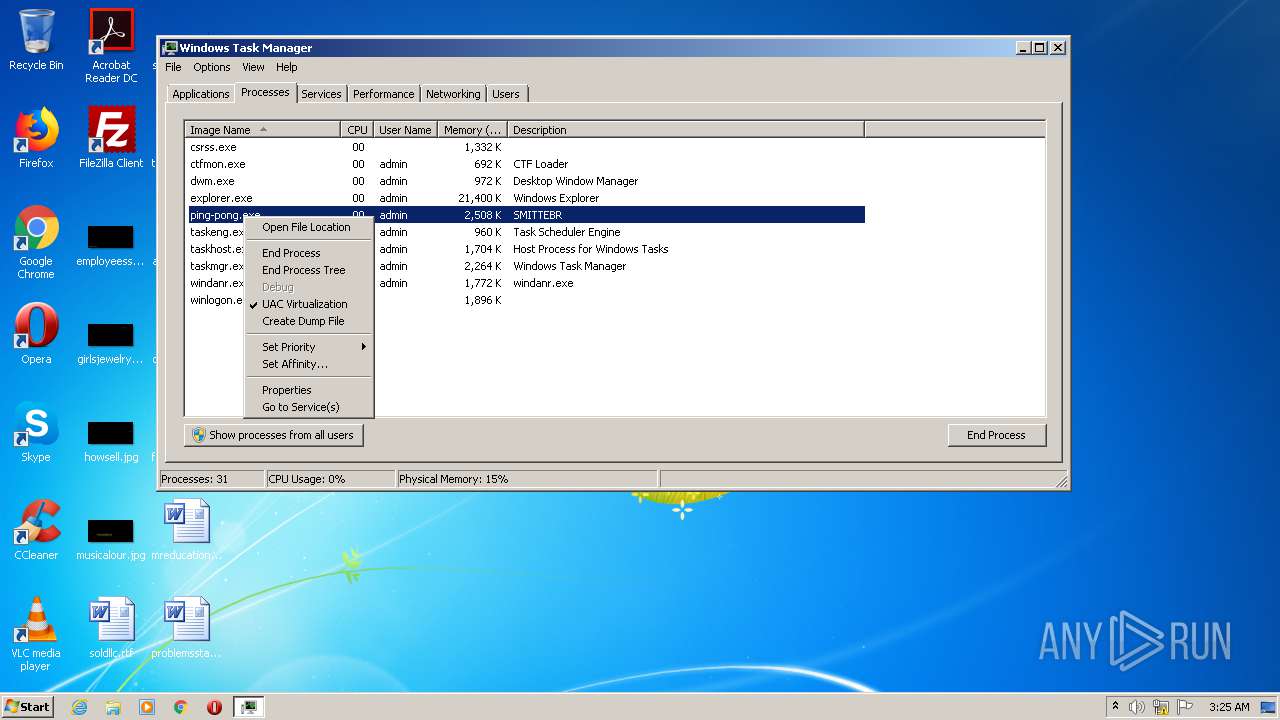This screenshot has width=1280, height=720.
Task: Open the girlsjewelry desktop file
Action: point(111,343)
